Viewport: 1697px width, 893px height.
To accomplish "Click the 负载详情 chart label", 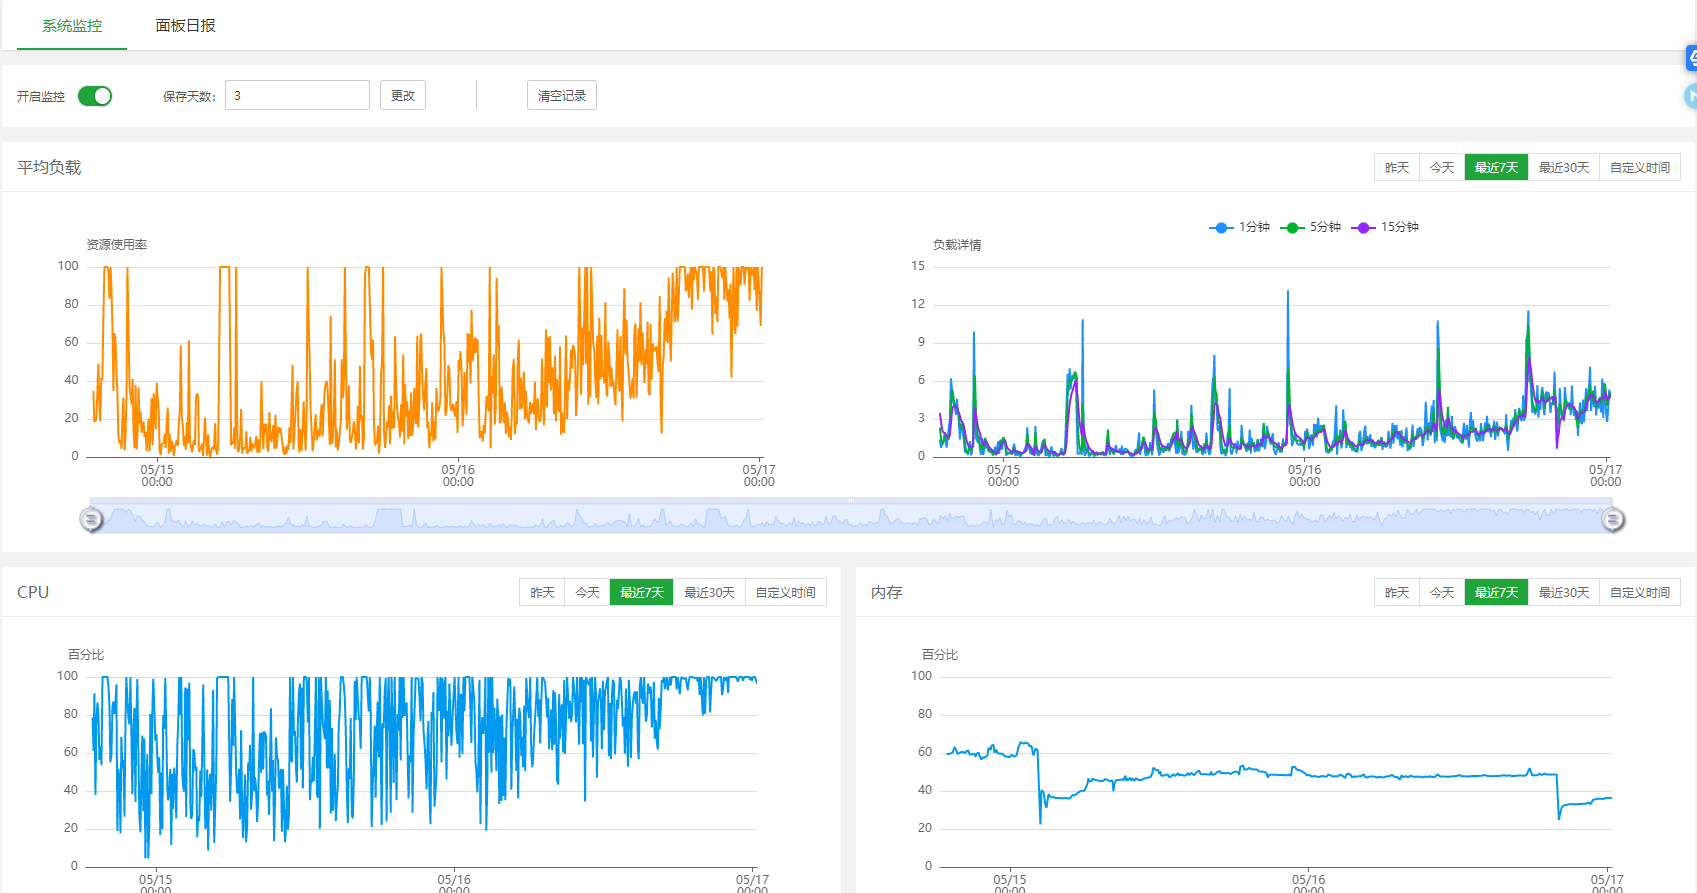I will click(957, 244).
